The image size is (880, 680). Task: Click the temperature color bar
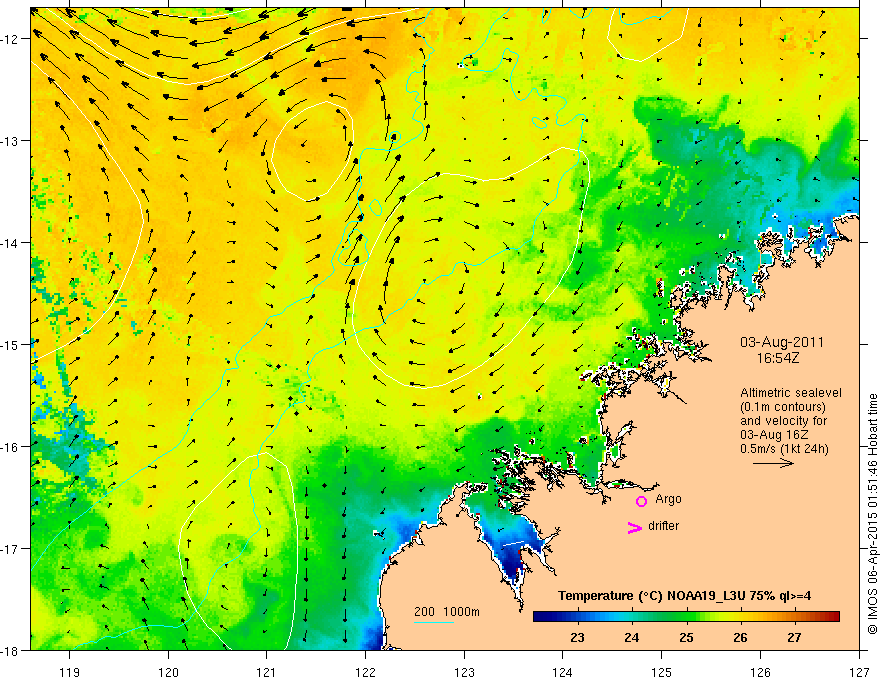click(x=686, y=617)
